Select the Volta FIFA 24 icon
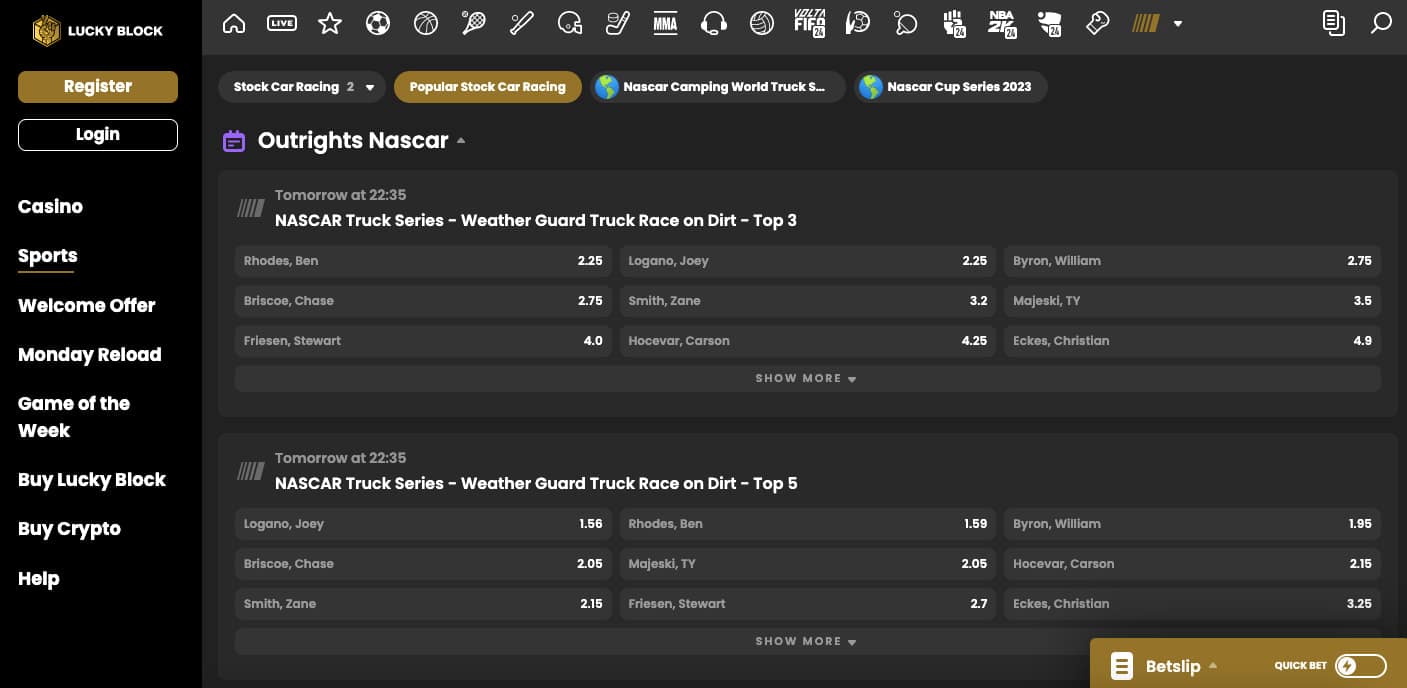Screen dimensions: 1407x688 [809, 23]
